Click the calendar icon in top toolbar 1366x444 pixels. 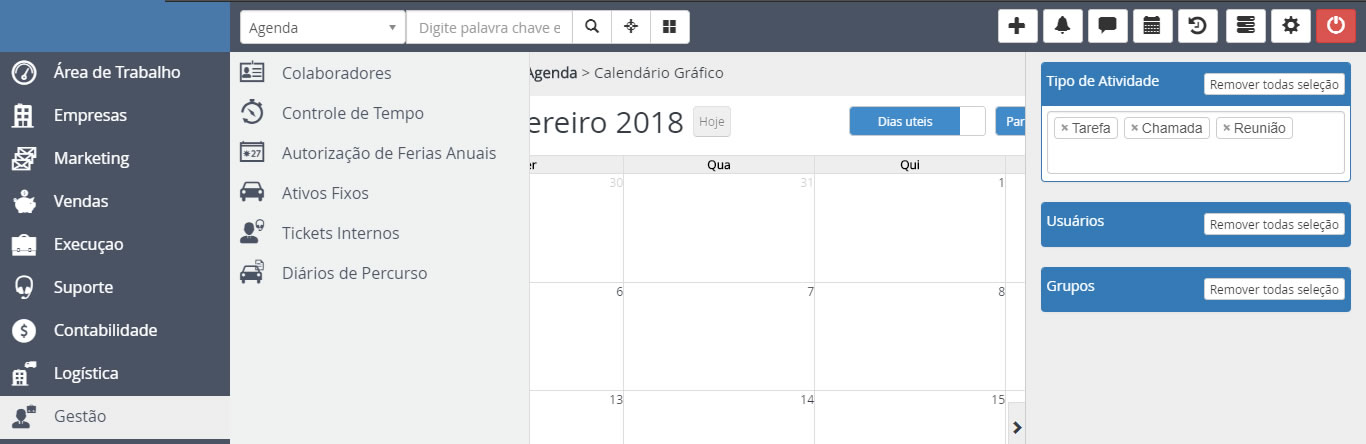tap(1152, 27)
